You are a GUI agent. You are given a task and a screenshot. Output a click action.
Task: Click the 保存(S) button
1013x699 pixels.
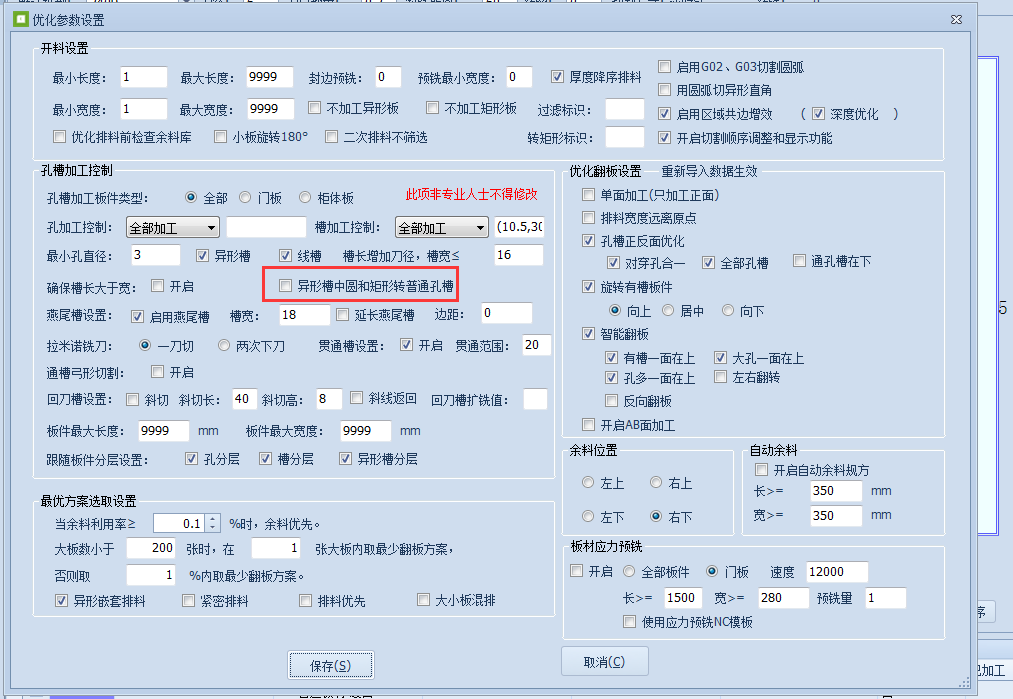[330, 664]
